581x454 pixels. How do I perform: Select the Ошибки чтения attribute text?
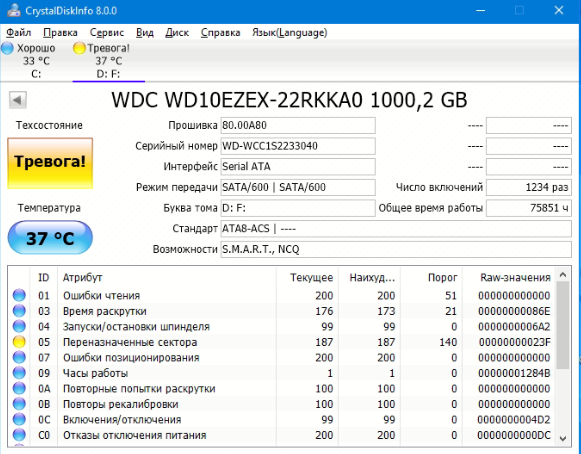pyautogui.click(x=102, y=296)
